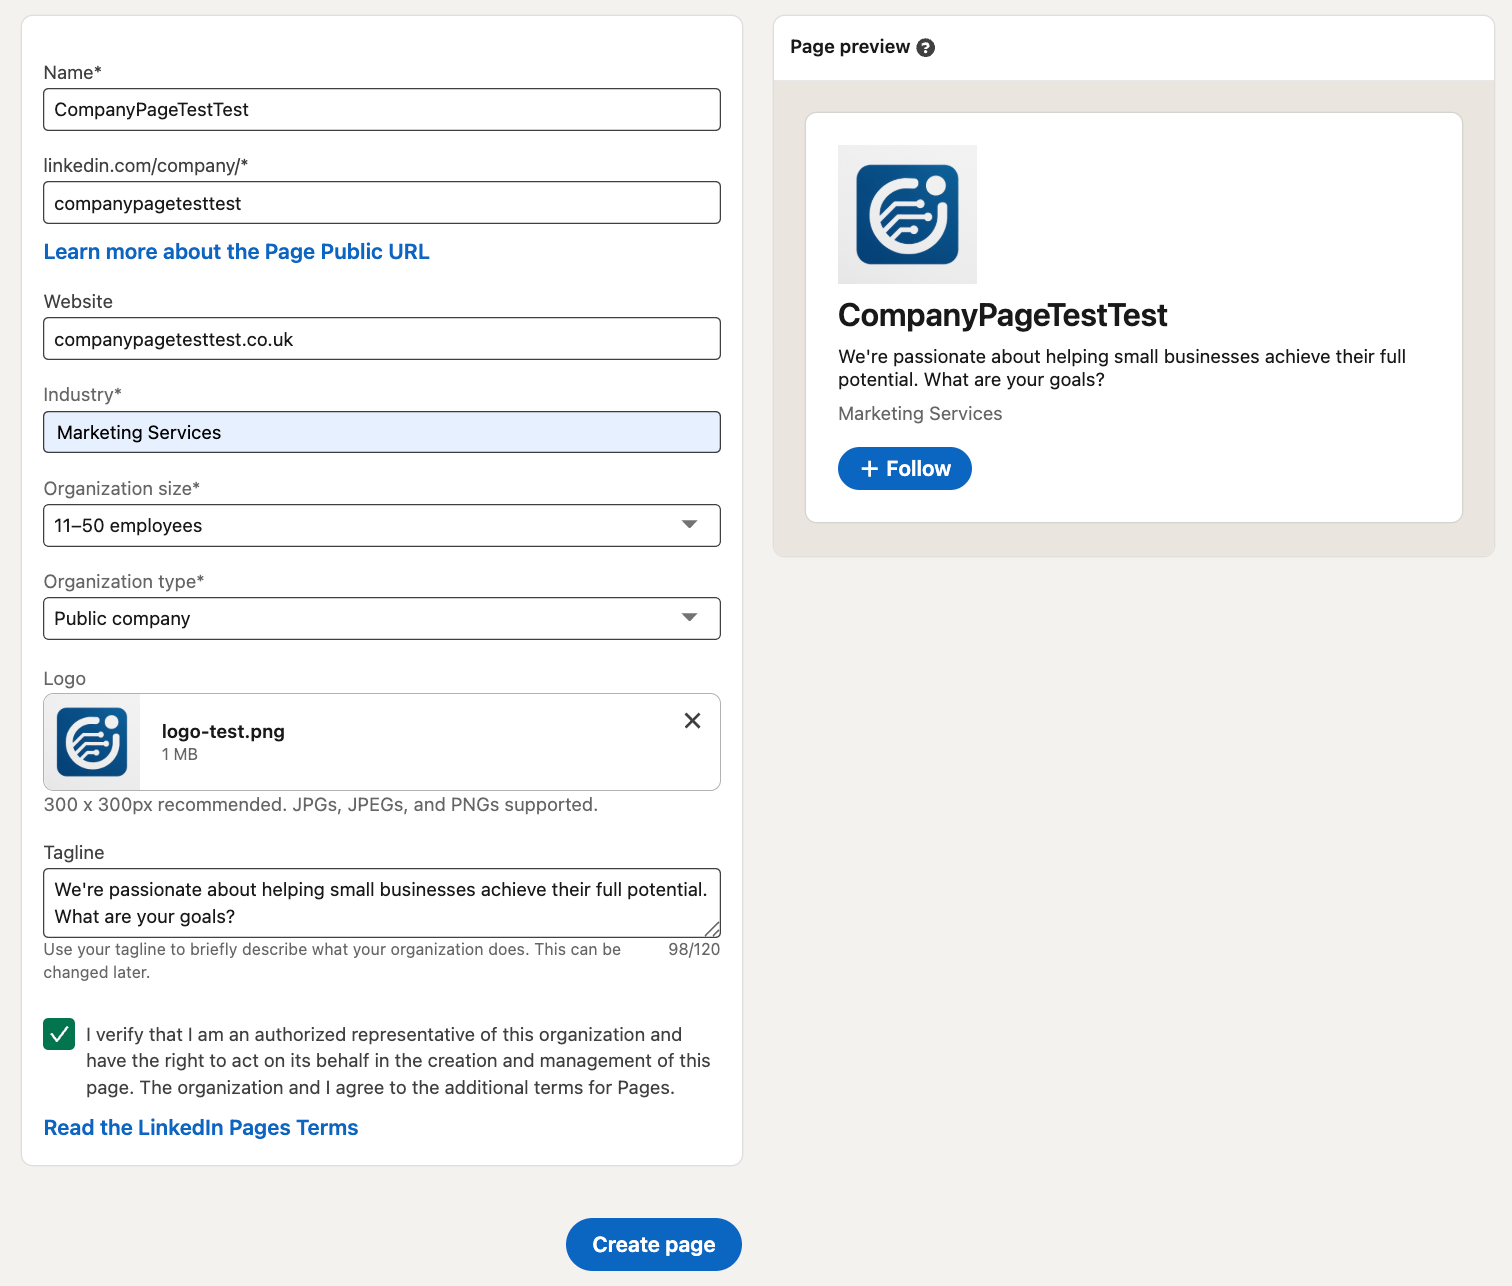This screenshot has width=1512, height=1286.
Task: Remove the uploaded logo-test.png file
Action: click(692, 721)
